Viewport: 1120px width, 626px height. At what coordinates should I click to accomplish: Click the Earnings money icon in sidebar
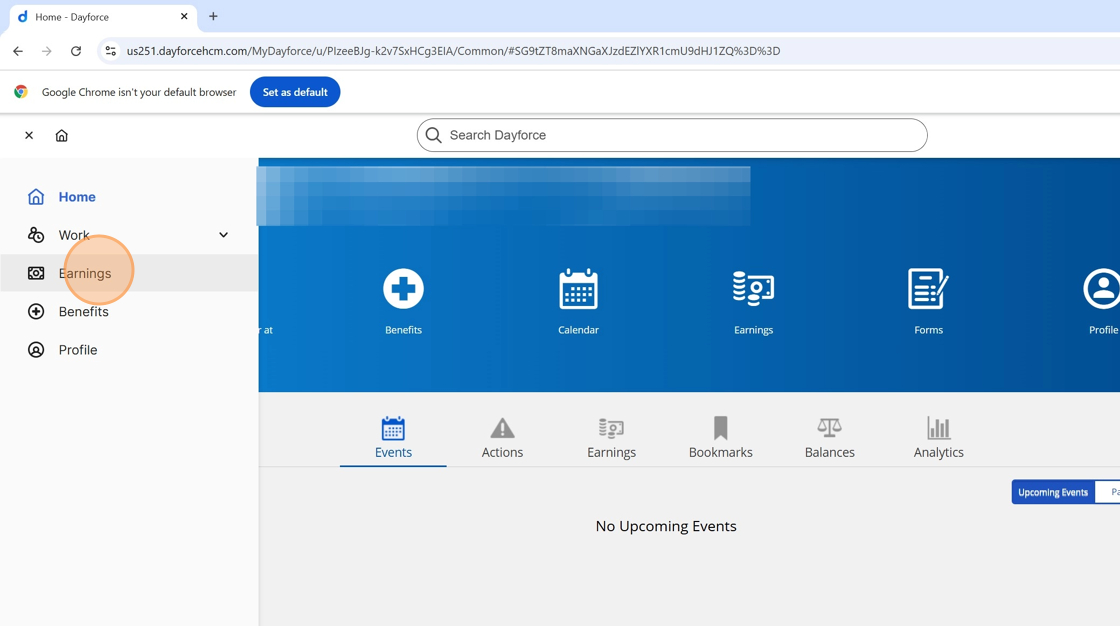click(x=36, y=273)
